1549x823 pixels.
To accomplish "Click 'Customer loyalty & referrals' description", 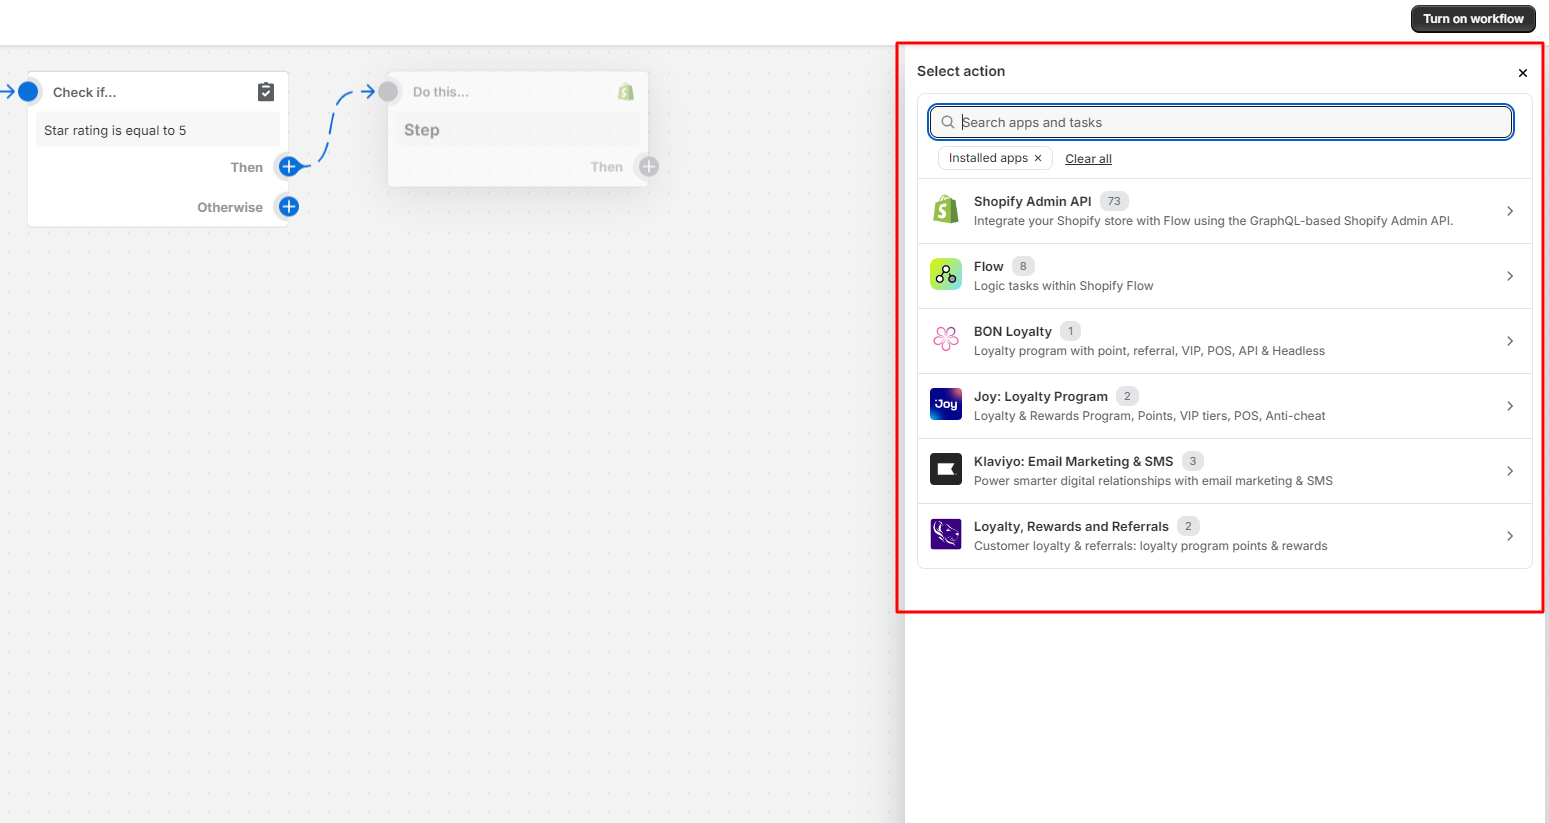I will pyautogui.click(x=1151, y=546).
